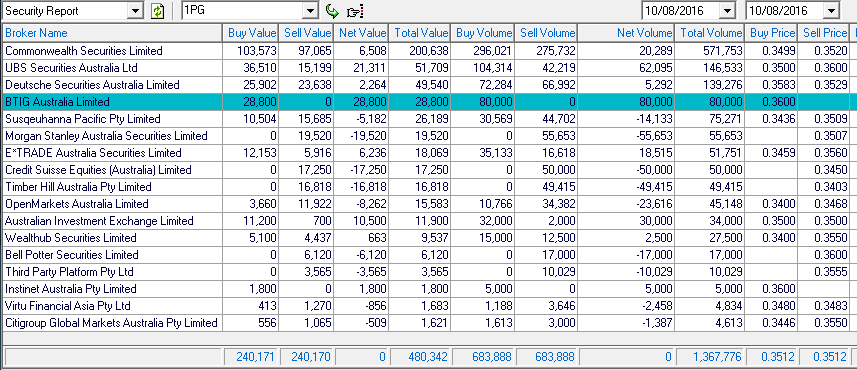Viewport: 857px width, 370px height.
Task: Click into the 1PG security code field
Action: point(243,11)
